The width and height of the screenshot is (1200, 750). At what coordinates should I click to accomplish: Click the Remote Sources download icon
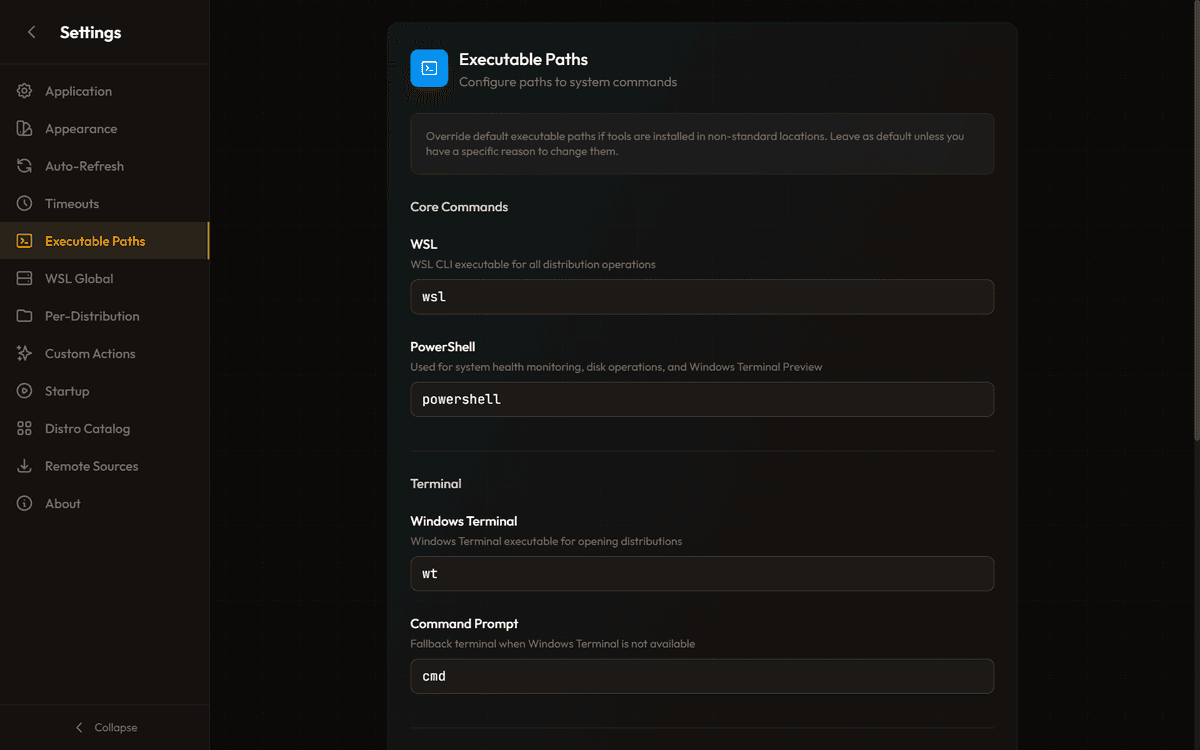pos(25,466)
